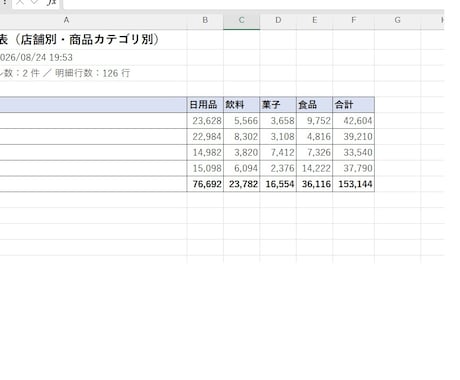Click the cell with value 2,376
460x380 pixels.
click(278, 168)
